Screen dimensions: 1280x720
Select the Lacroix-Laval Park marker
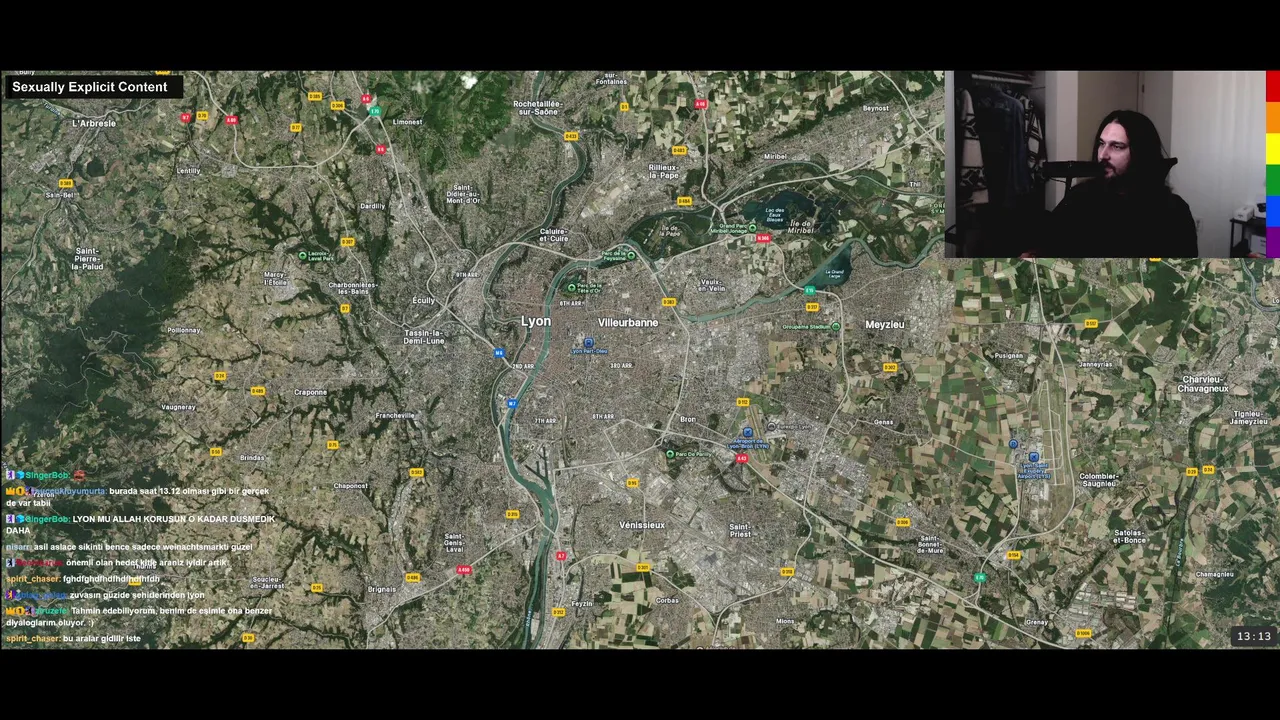[x=303, y=255]
